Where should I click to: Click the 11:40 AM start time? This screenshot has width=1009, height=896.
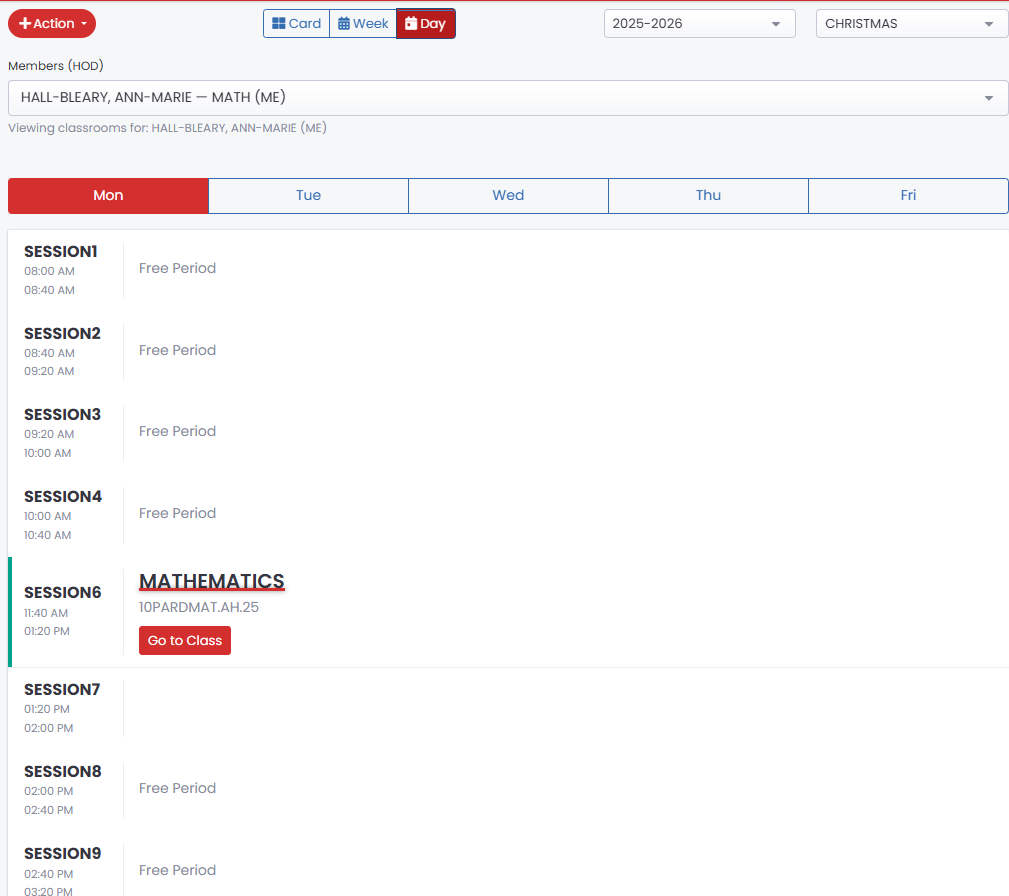pyautogui.click(x=46, y=613)
